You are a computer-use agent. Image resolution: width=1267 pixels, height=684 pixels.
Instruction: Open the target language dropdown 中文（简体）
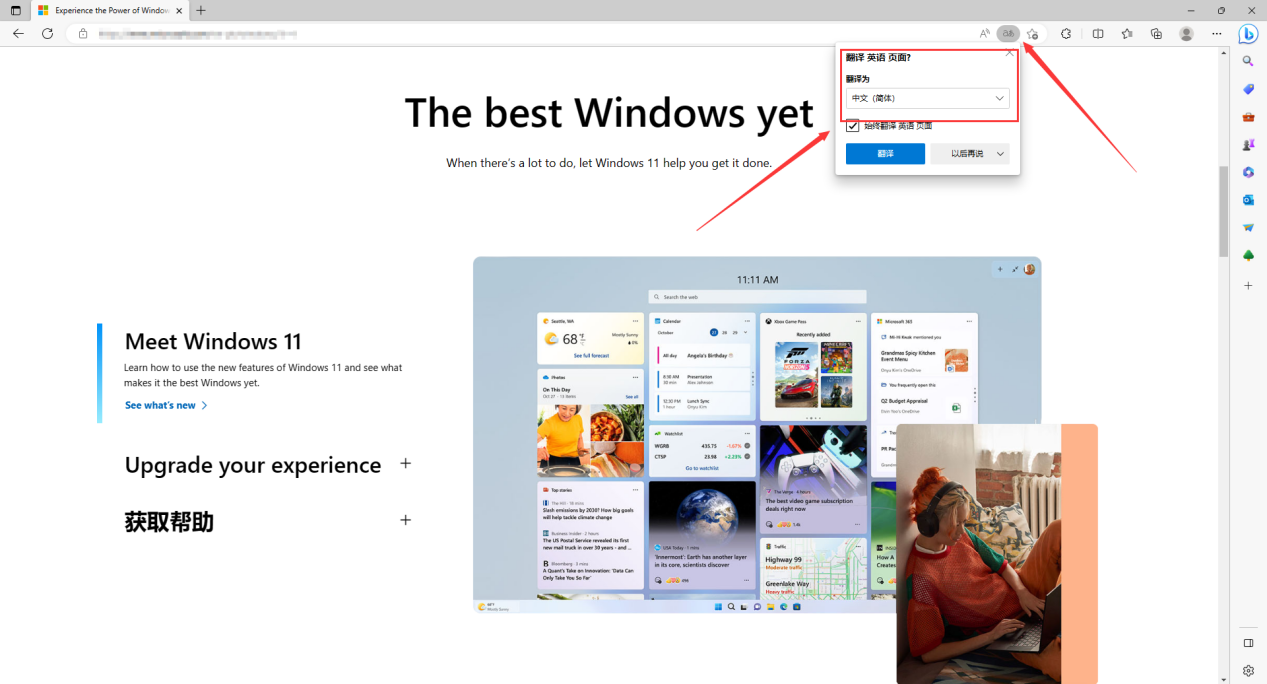click(x=927, y=98)
